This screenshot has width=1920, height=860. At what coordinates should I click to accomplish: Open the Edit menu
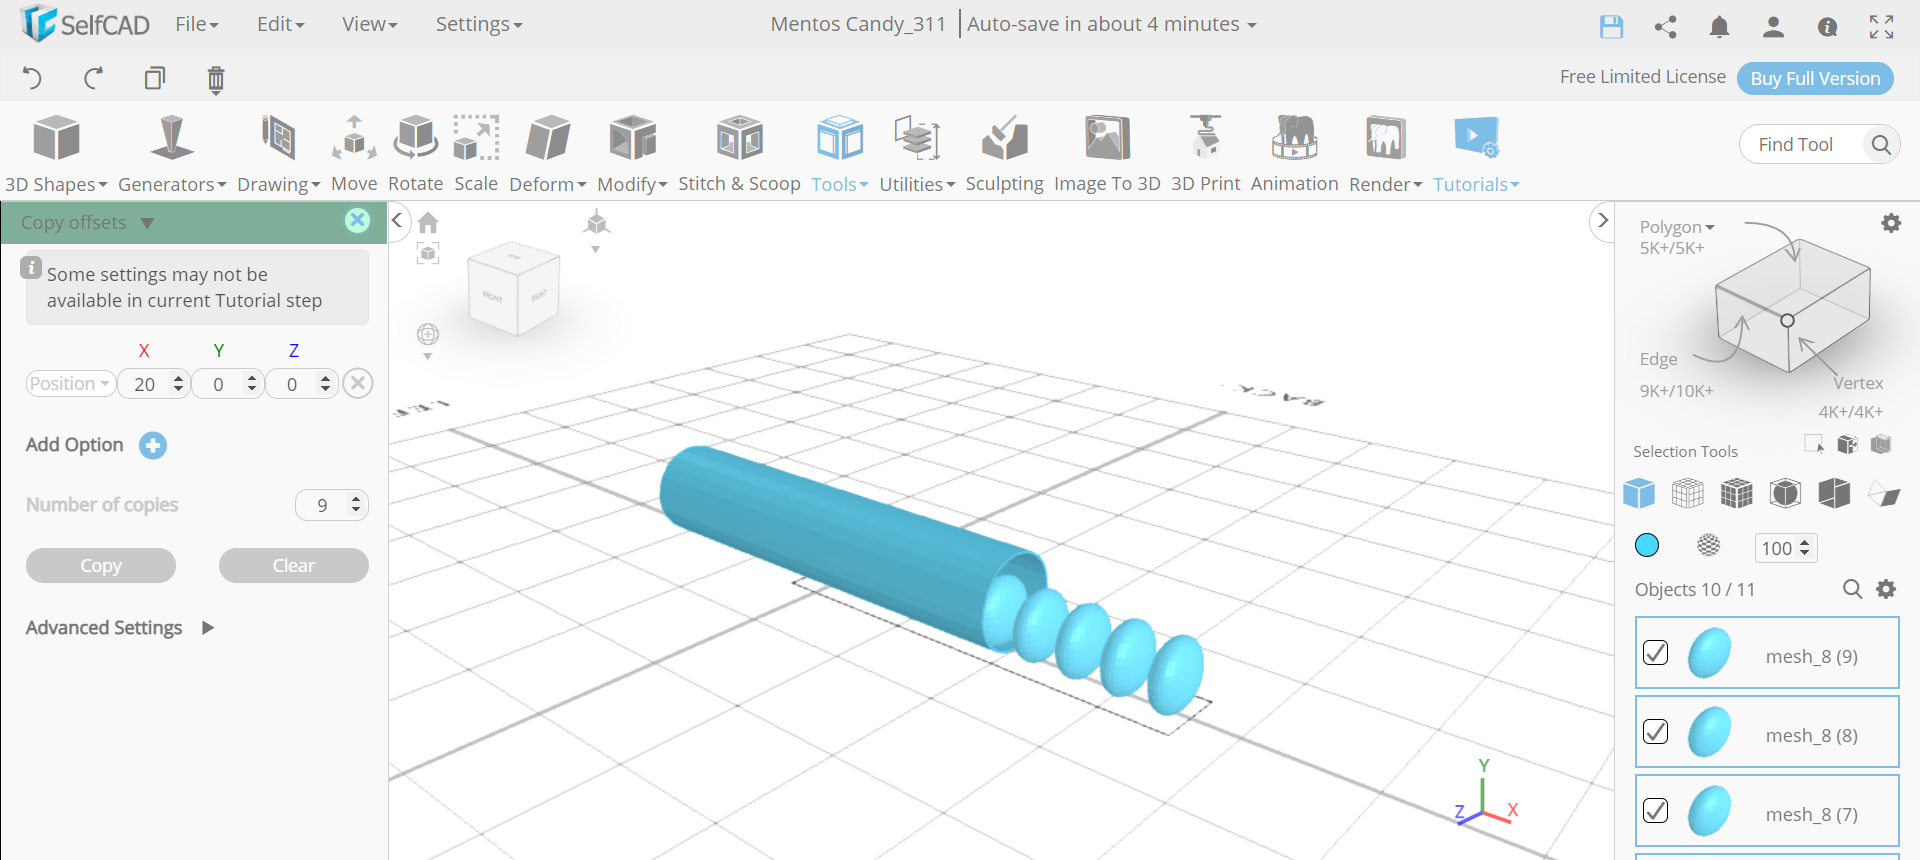(x=280, y=24)
